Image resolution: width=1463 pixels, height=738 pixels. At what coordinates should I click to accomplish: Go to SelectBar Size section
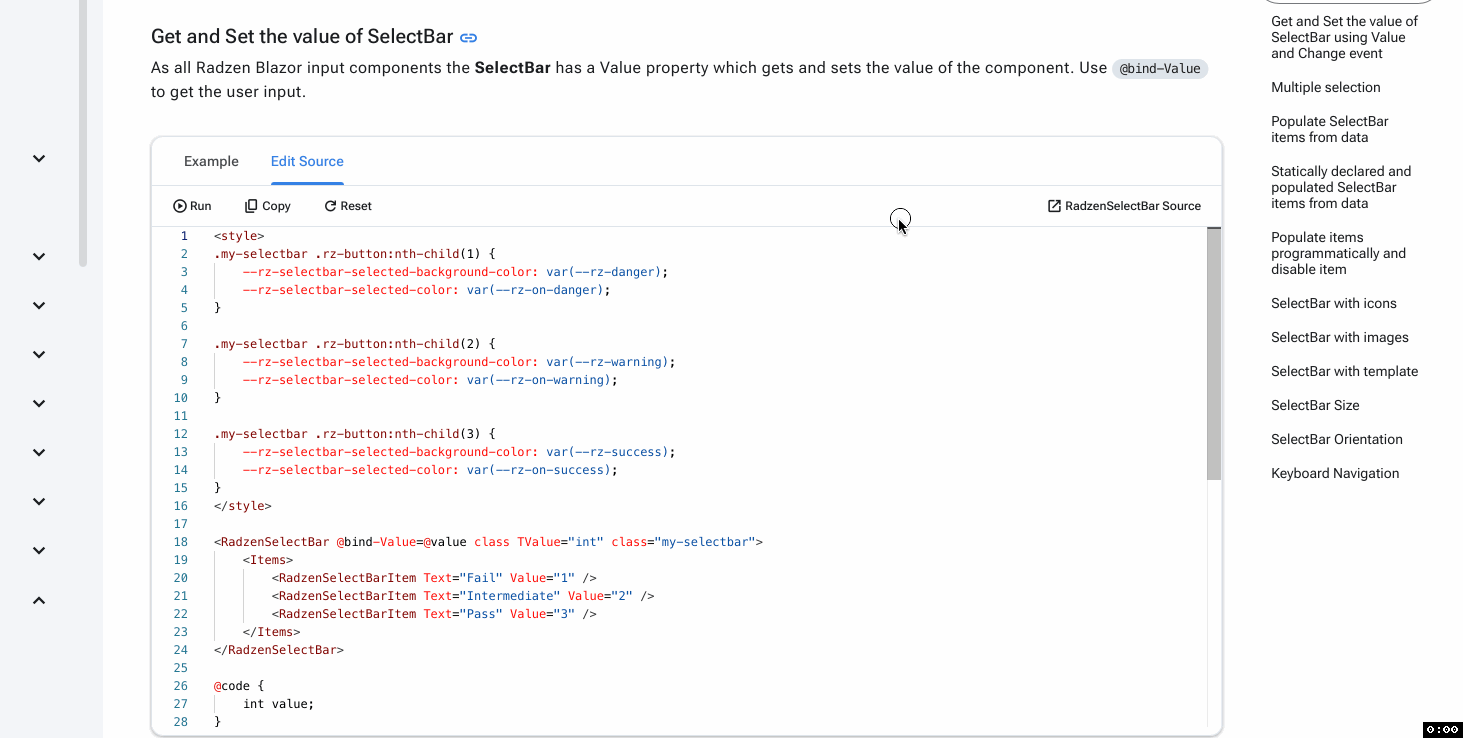pos(1314,405)
